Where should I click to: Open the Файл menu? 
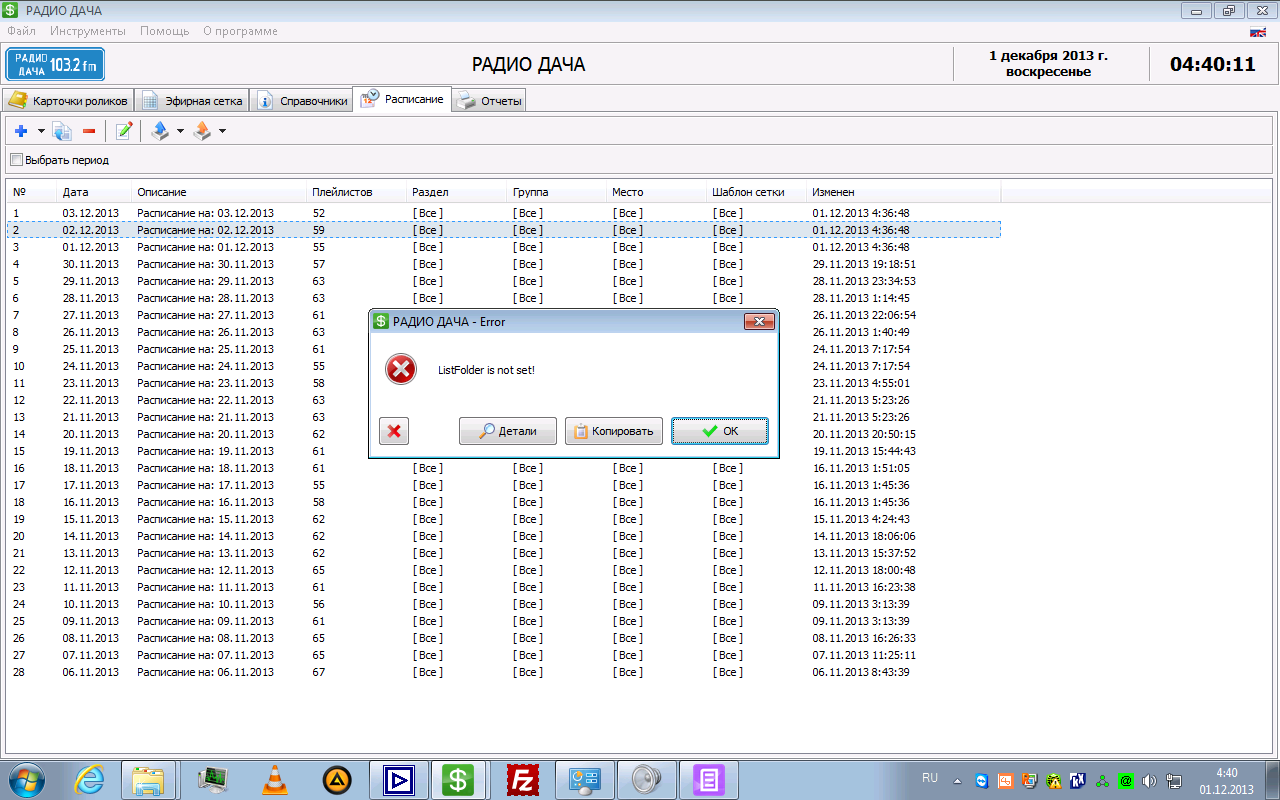21,31
